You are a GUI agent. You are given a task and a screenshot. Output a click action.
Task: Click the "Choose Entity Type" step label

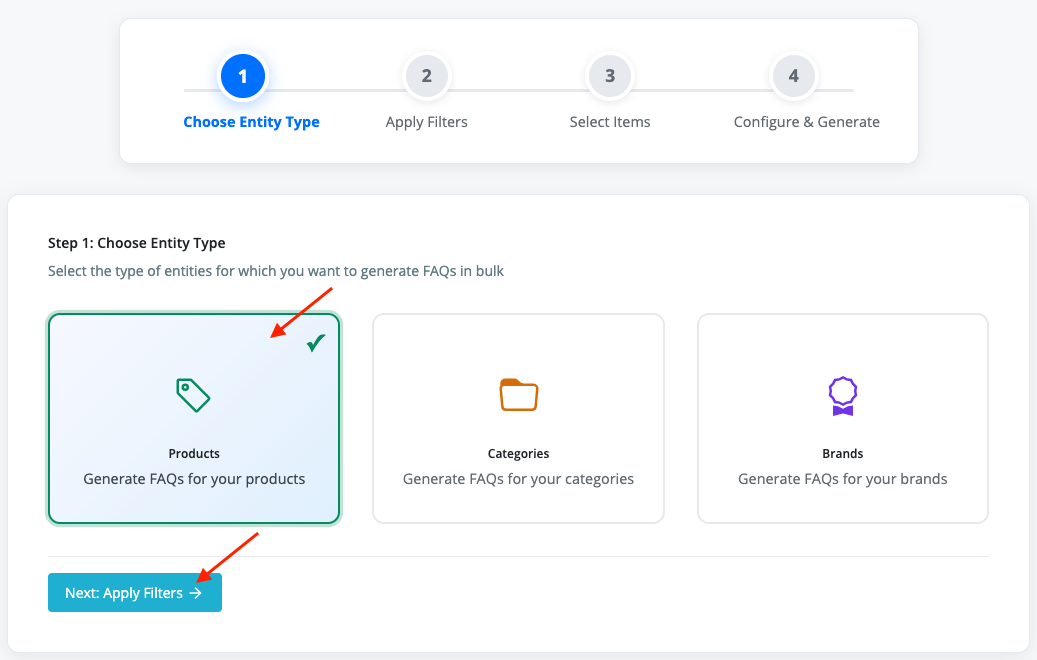coord(251,122)
